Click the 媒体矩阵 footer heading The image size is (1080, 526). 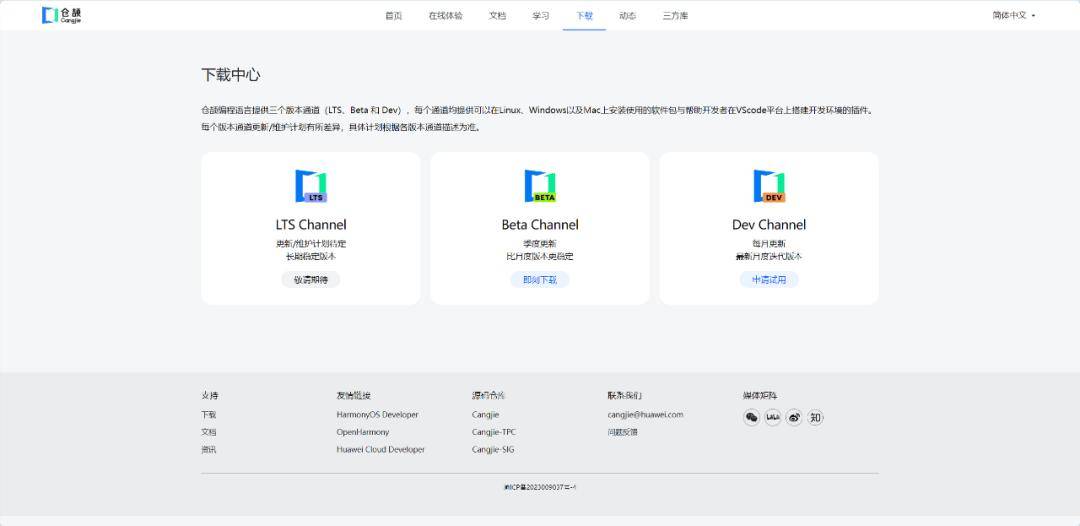tap(760, 396)
